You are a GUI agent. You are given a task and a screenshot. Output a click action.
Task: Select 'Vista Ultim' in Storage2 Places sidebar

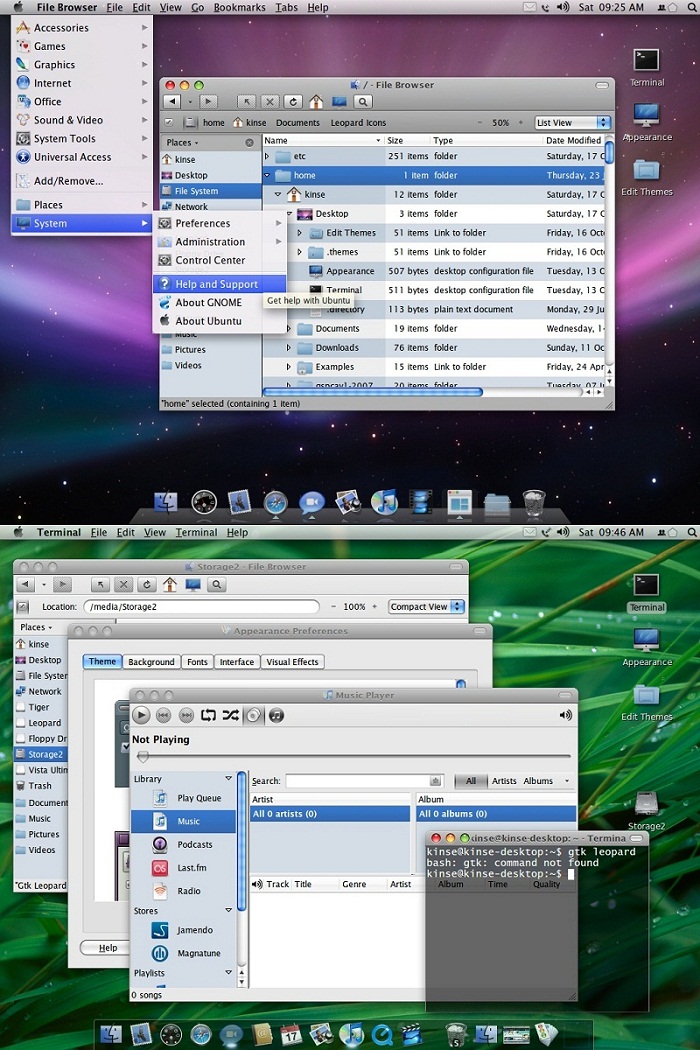click(41, 770)
